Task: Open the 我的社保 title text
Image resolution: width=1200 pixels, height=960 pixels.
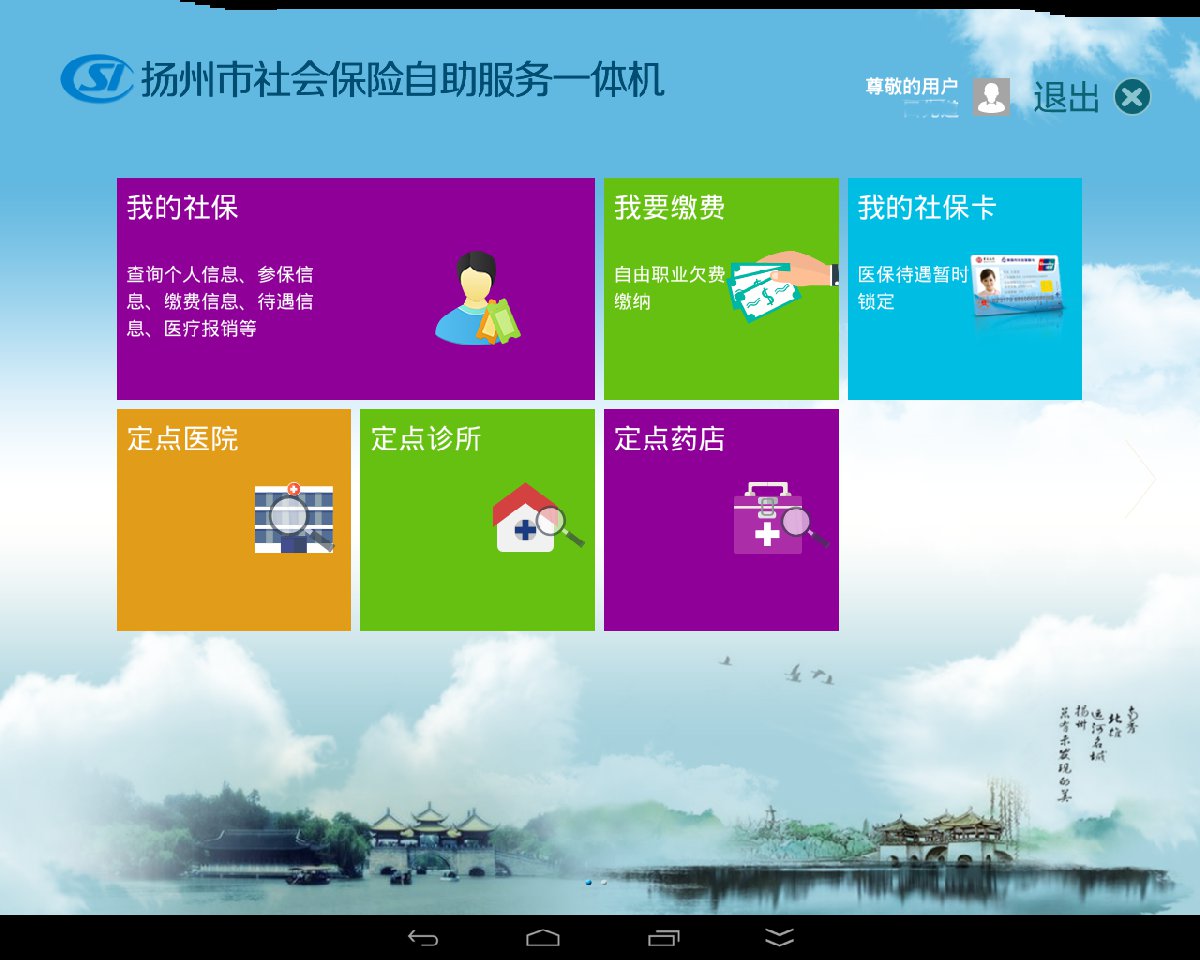Action: [182, 208]
